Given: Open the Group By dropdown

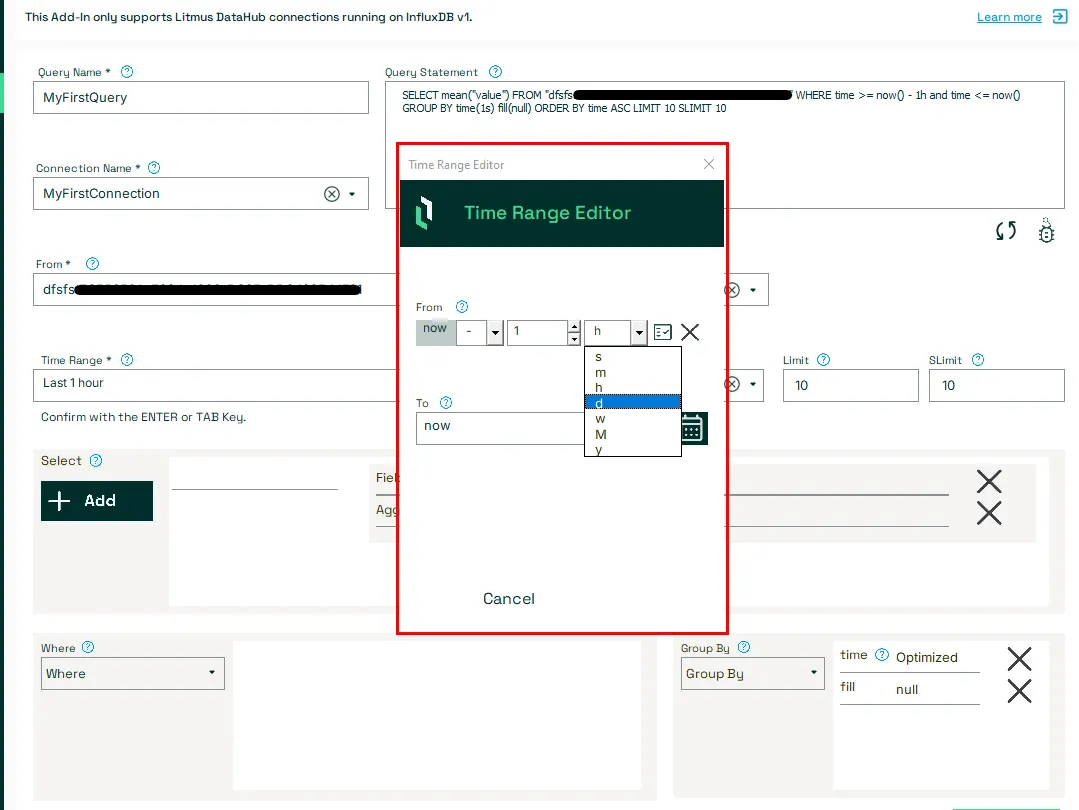Looking at the screenshot, I should [753, 674].
